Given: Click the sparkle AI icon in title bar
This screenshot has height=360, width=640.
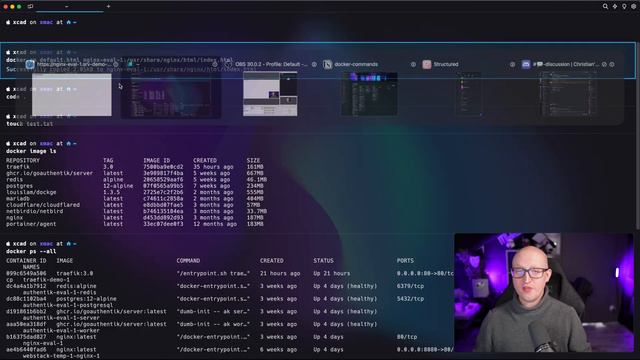Looking at the screenshot, I should pos(615,6).
